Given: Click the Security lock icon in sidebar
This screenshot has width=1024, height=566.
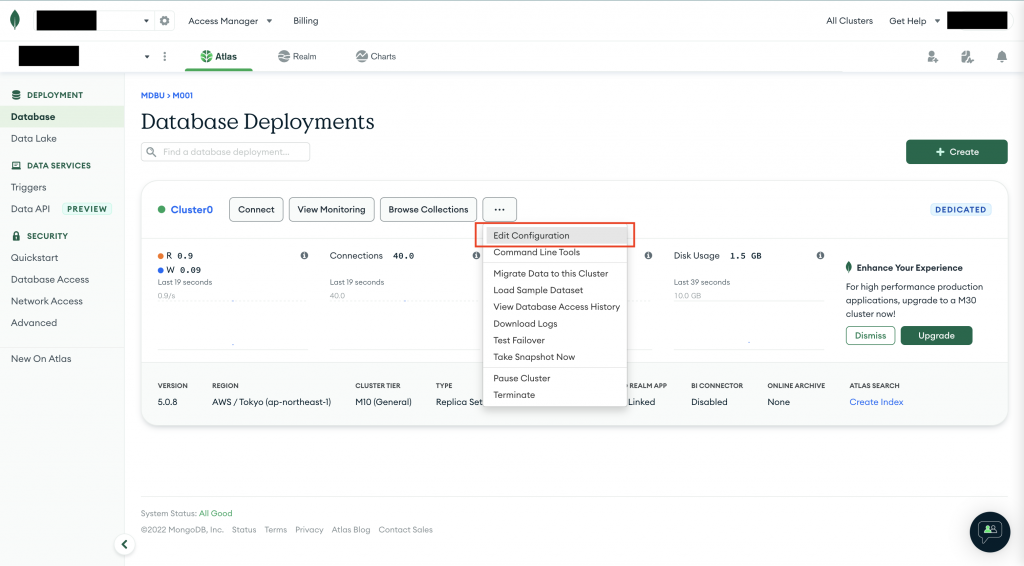Looking at the screenshot, I should coord(16,236).
